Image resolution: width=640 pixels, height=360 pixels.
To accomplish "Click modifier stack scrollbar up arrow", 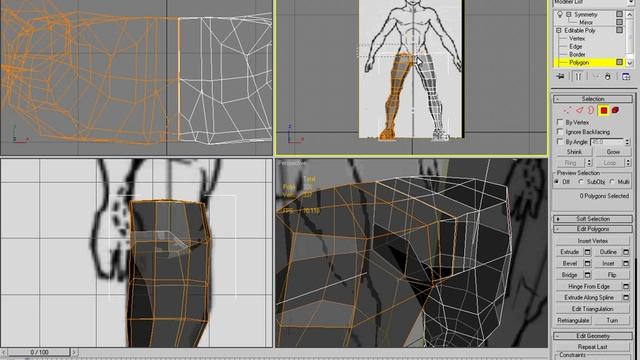I will tap(629, 14).
